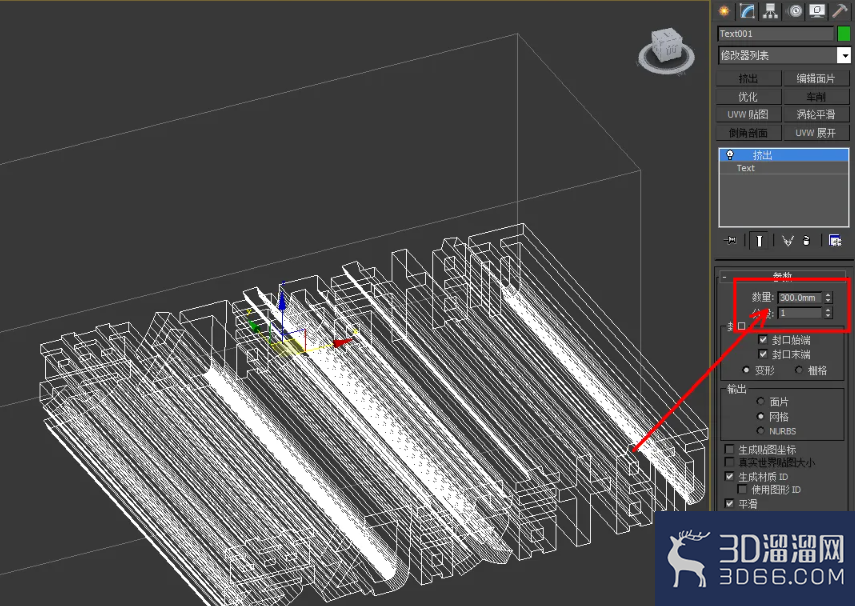
Task: Click the 编辑面片 modifier button
Action: click(x=816, y=79)
